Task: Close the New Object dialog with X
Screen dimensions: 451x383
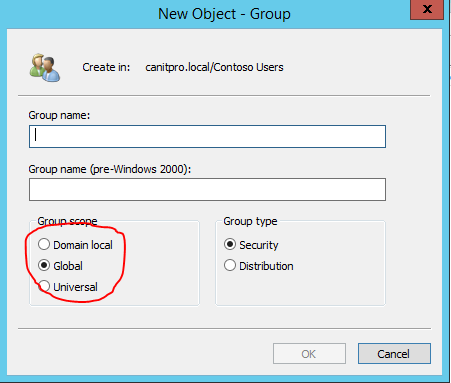Action: coord(427,9)
